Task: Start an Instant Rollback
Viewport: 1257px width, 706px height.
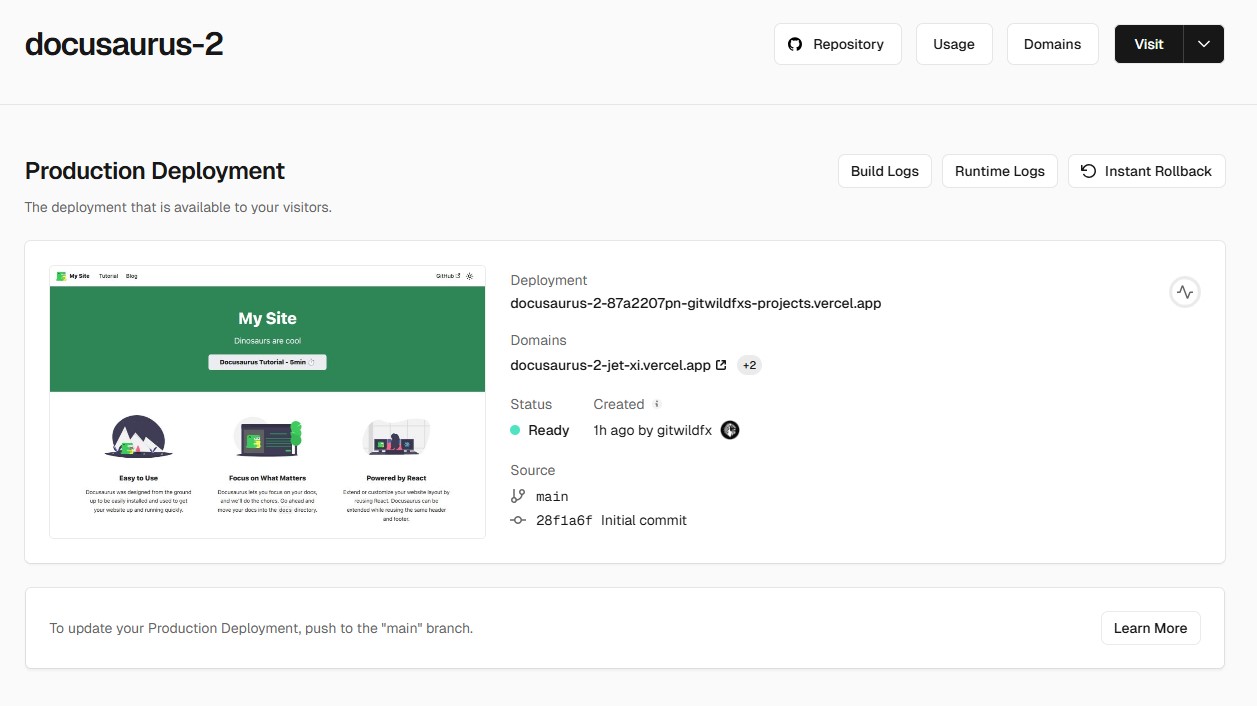Action: click(x=1147, y=171)
